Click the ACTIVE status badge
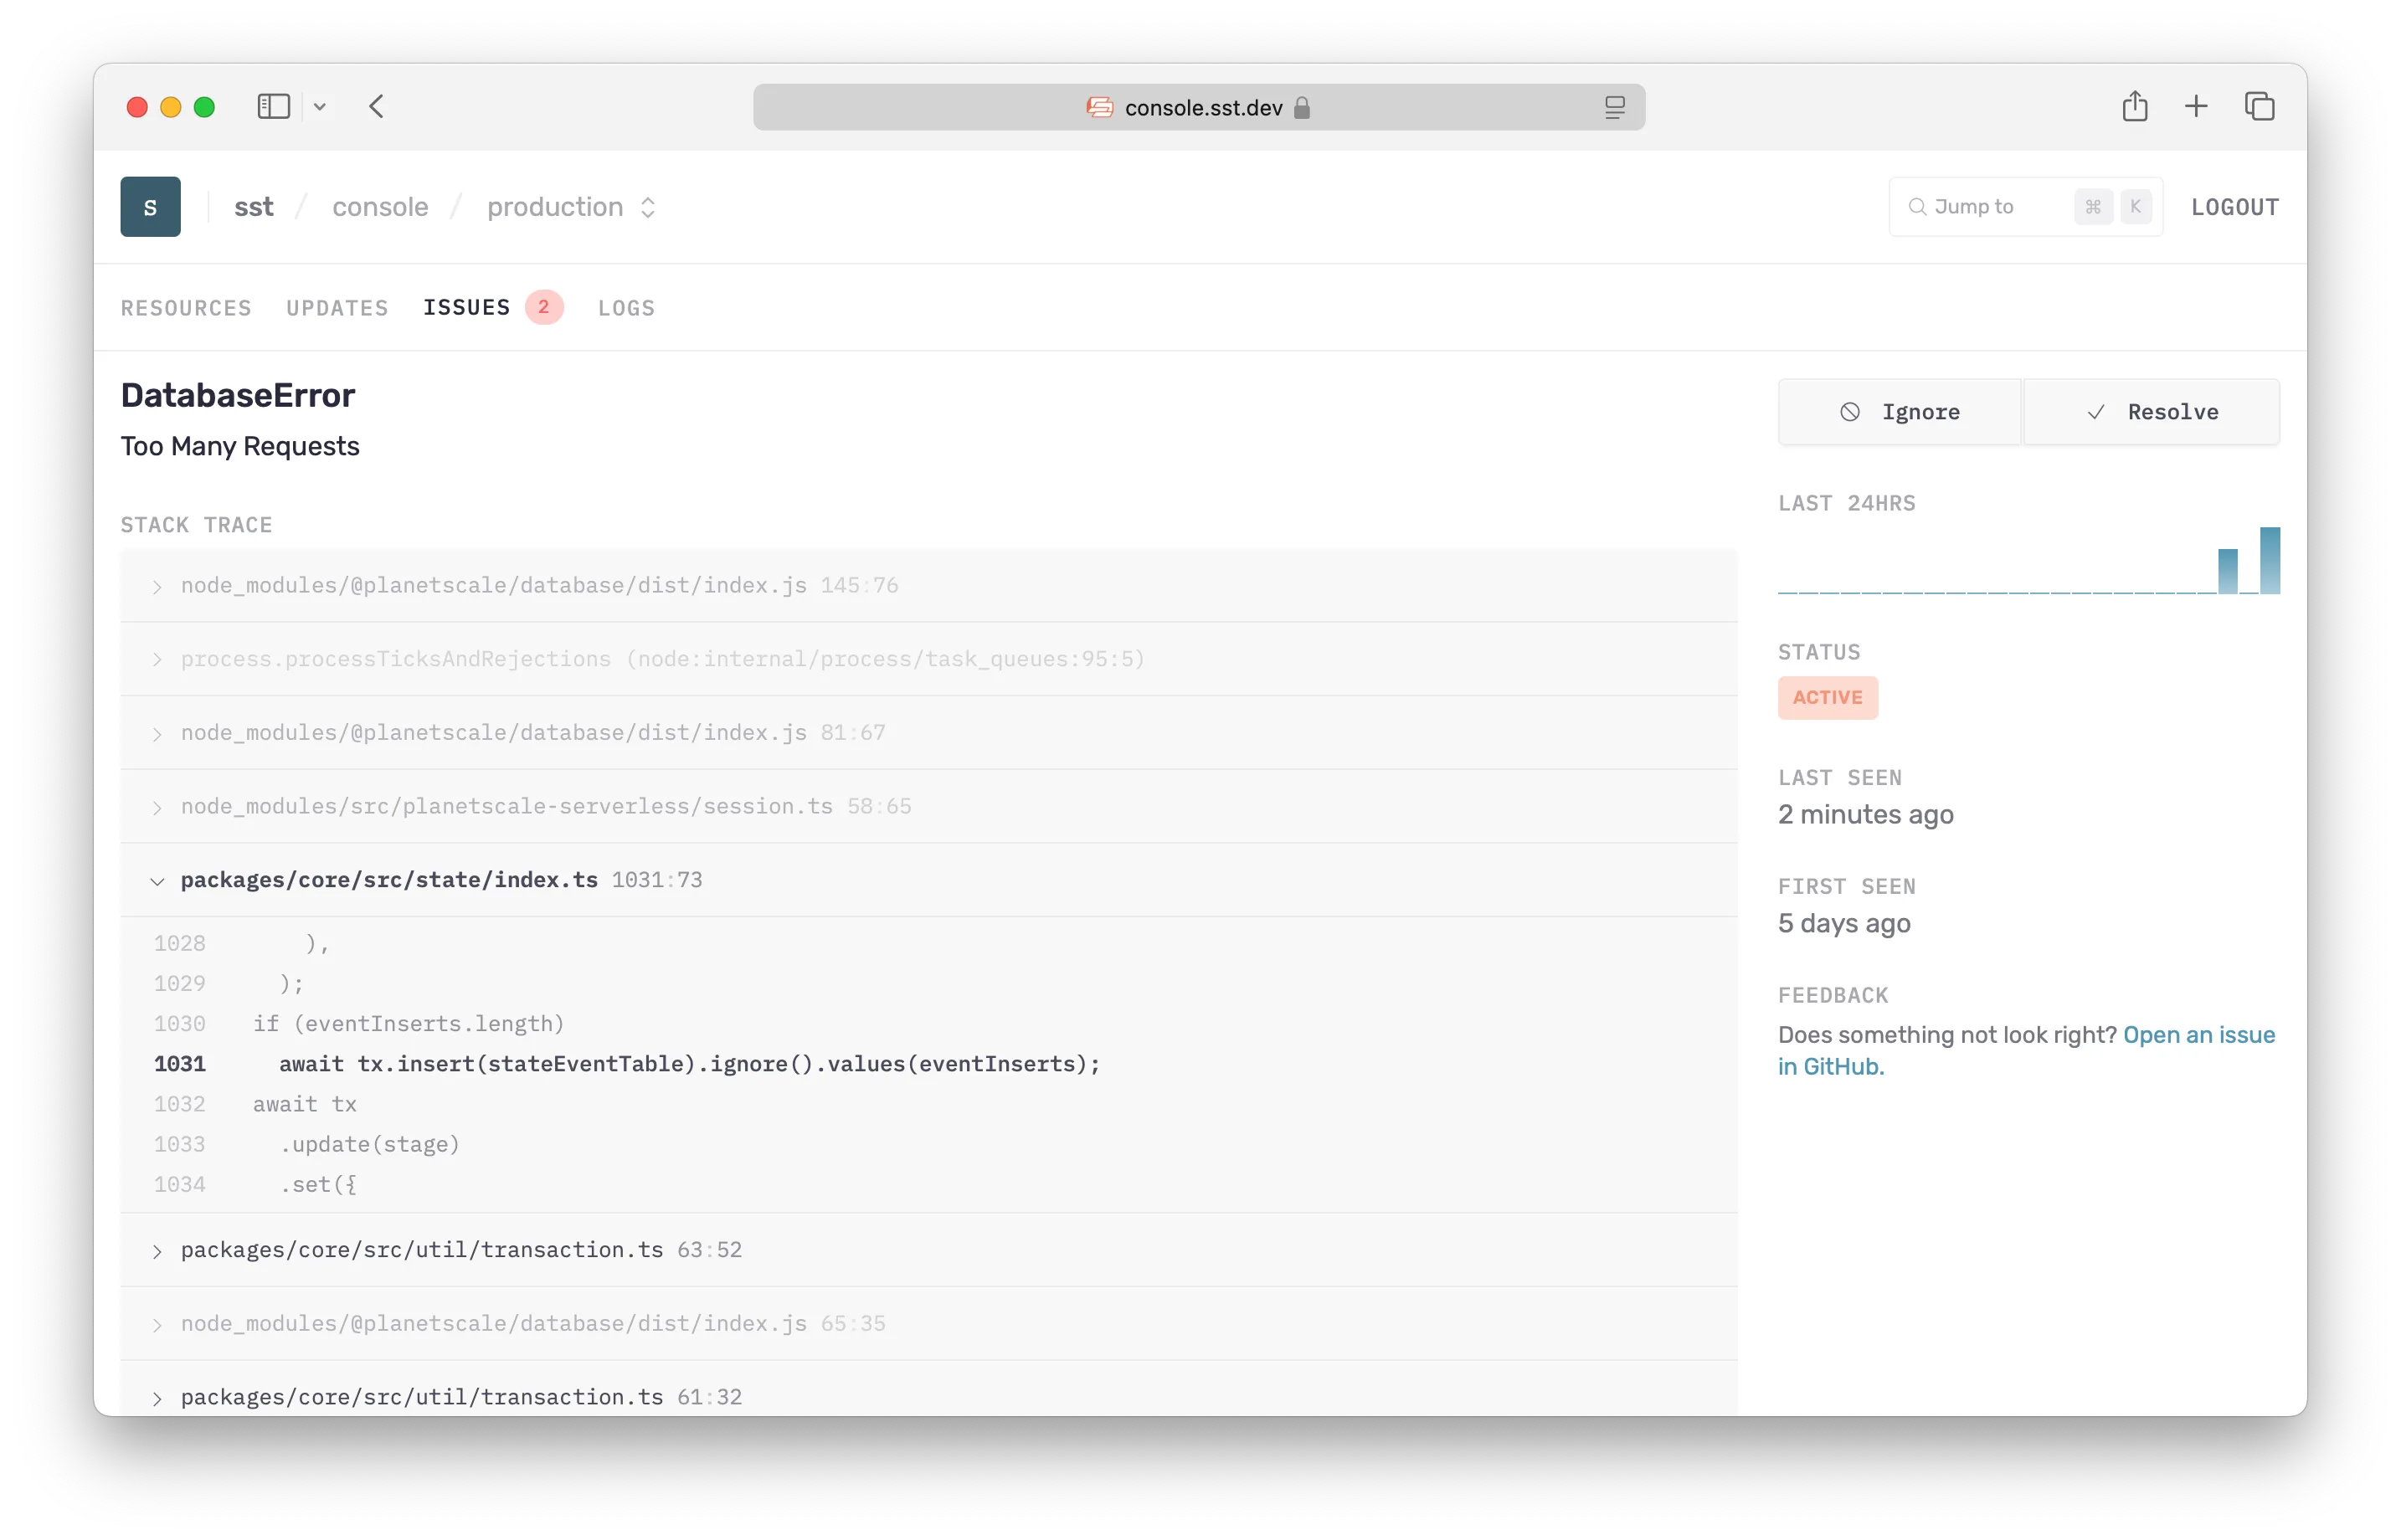2401x1540 pixels. point(1827,697)
